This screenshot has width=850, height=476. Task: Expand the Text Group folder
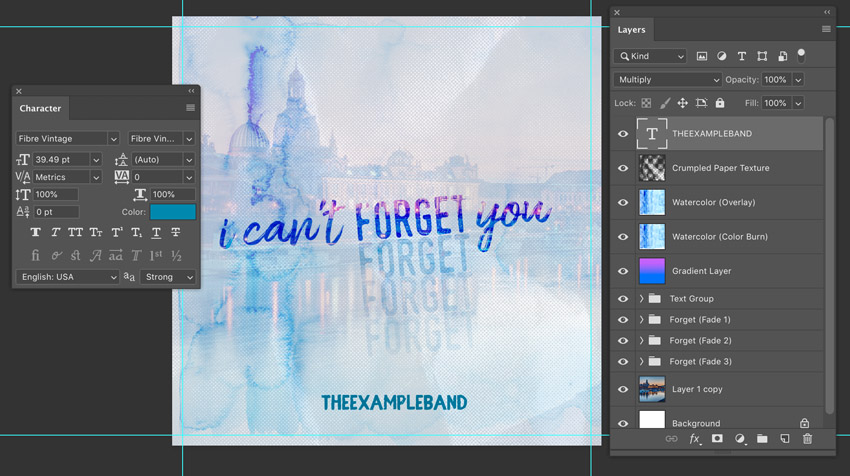642,299
